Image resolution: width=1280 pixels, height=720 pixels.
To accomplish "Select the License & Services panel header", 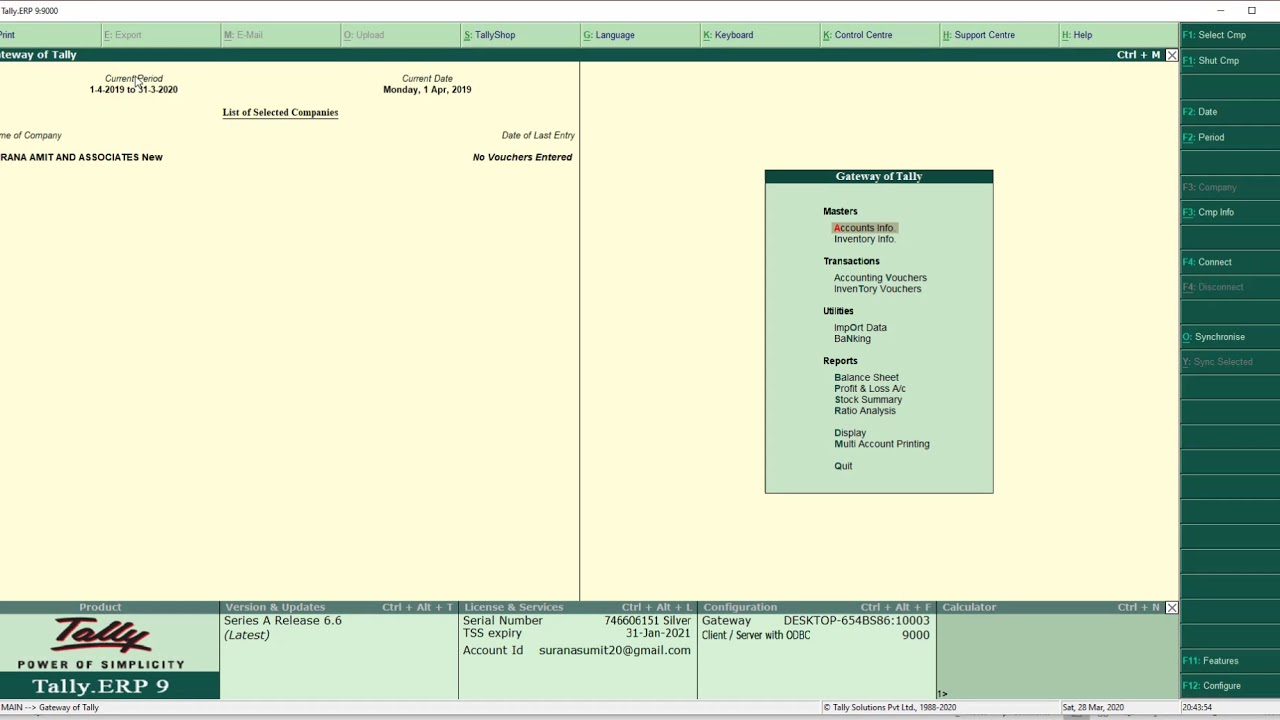I will [577, 607].
